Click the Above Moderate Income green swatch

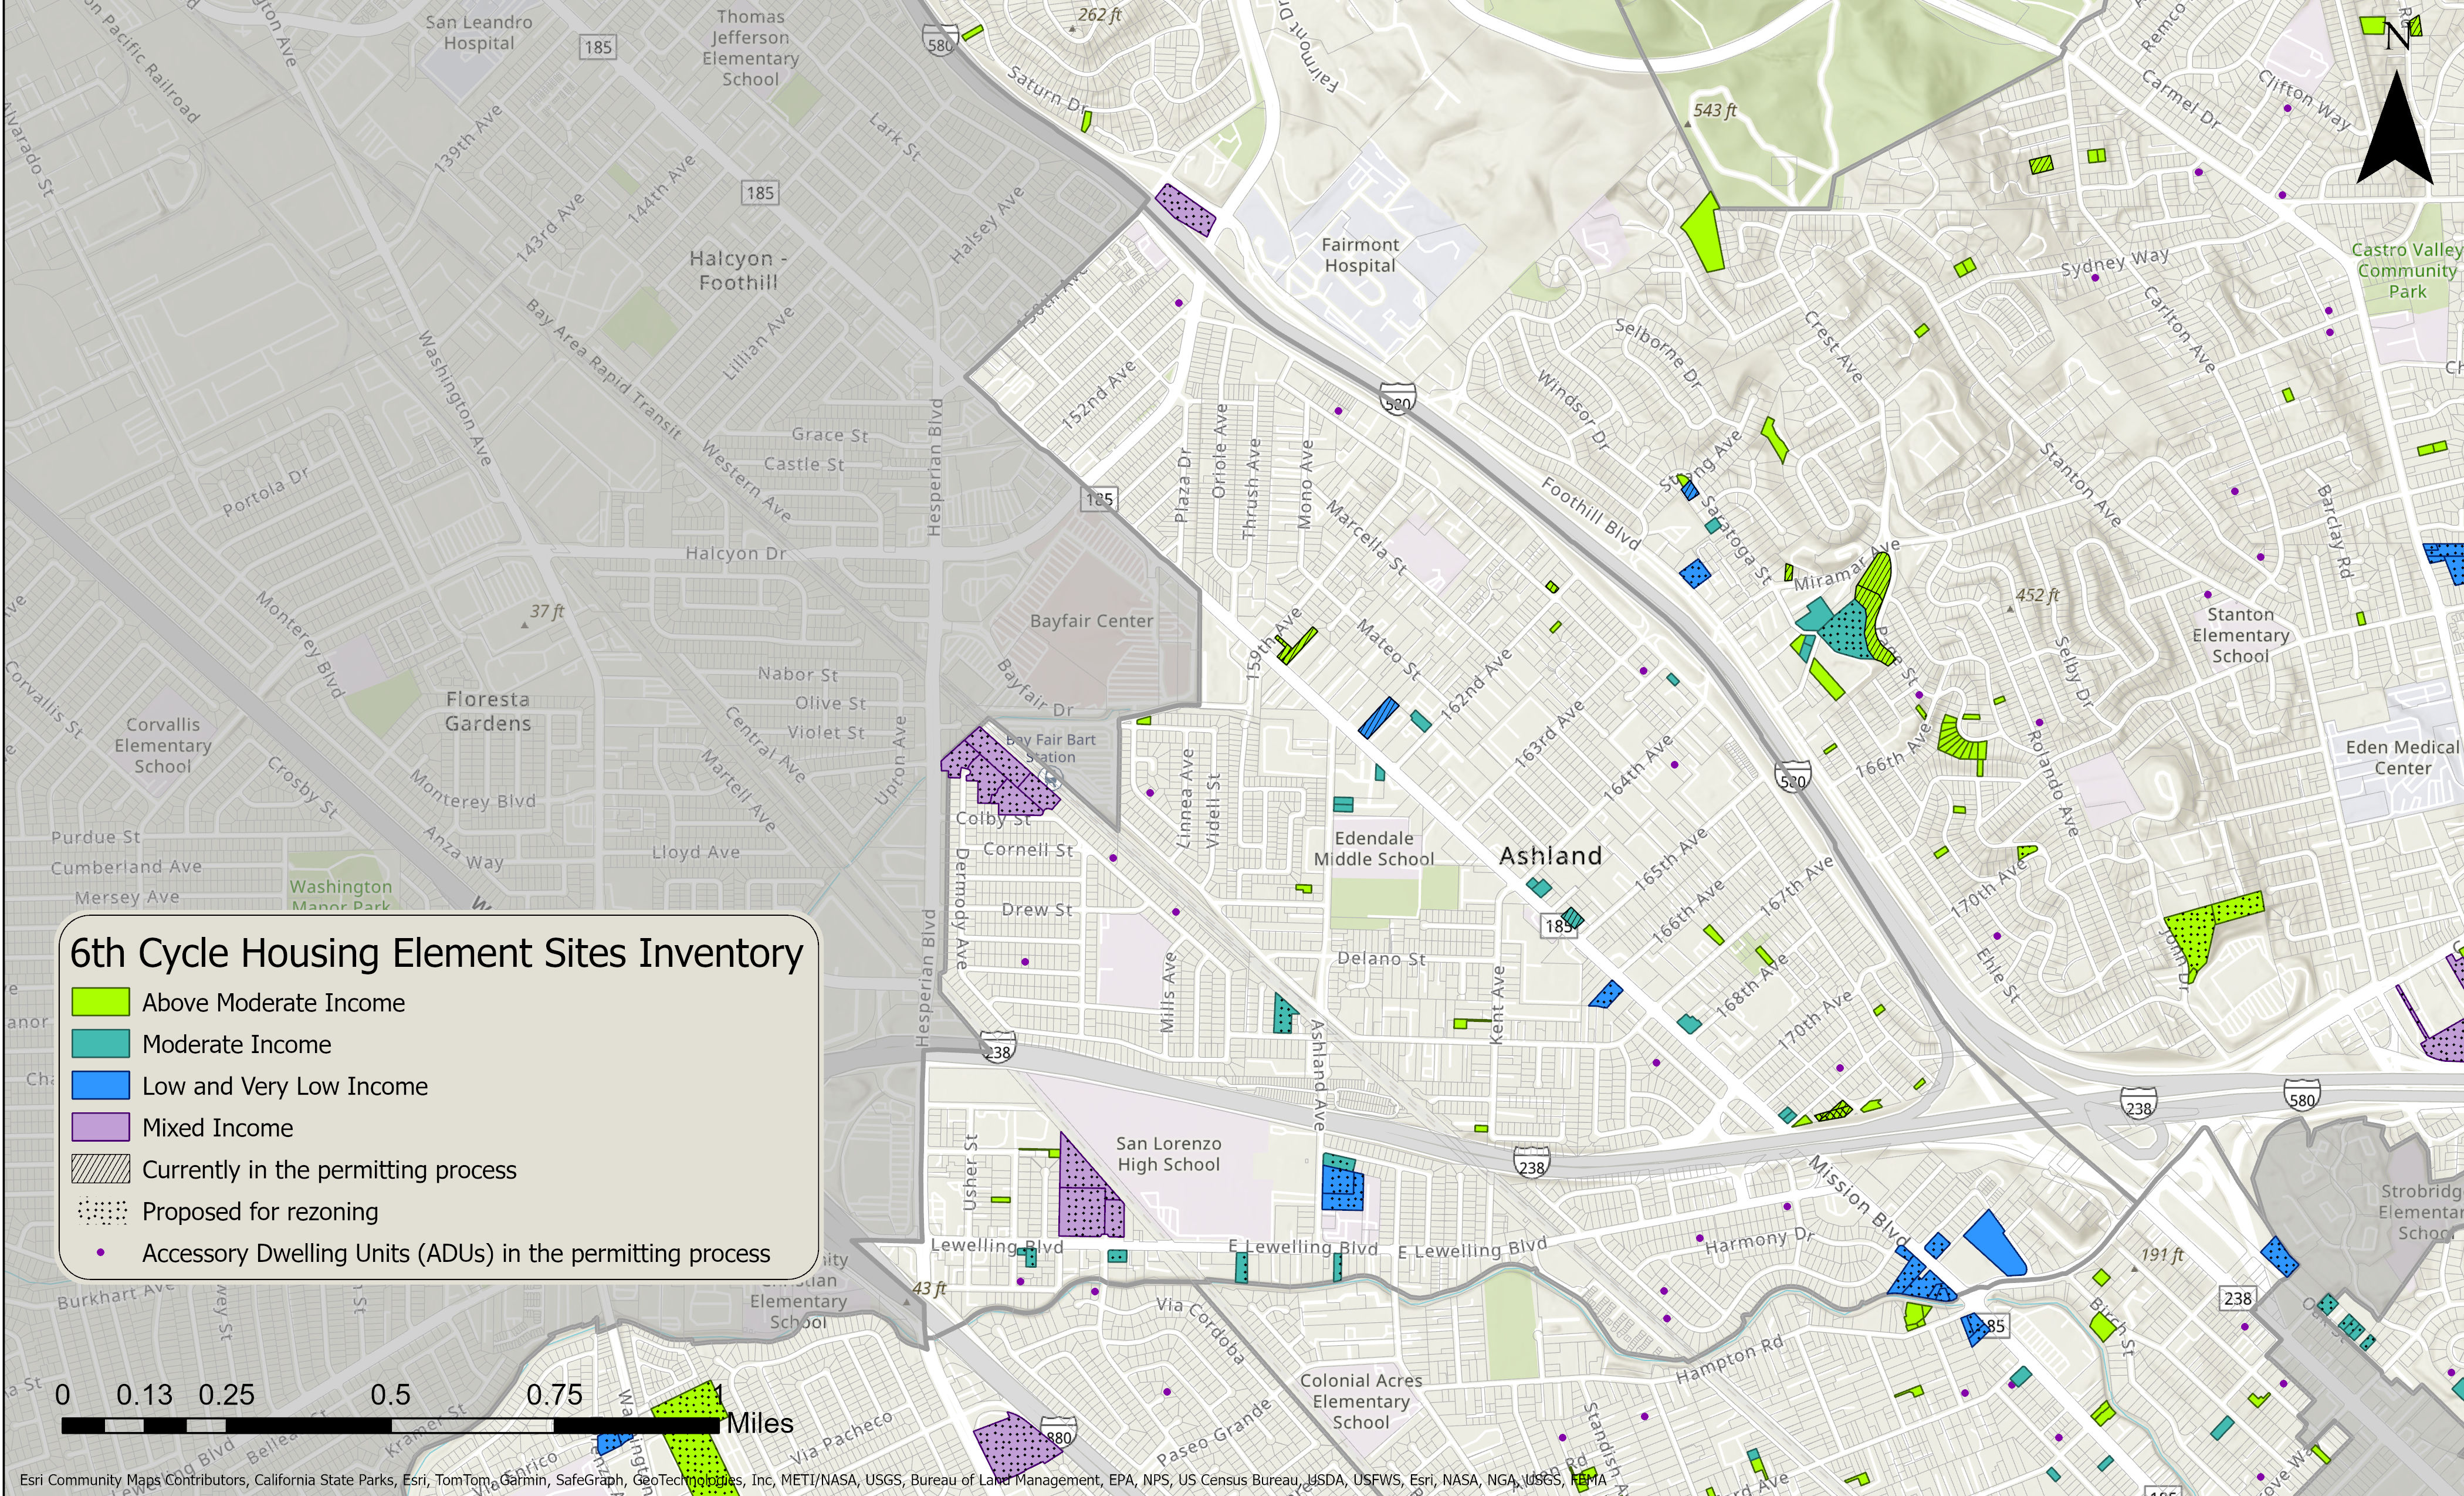tap(100, 1002)
